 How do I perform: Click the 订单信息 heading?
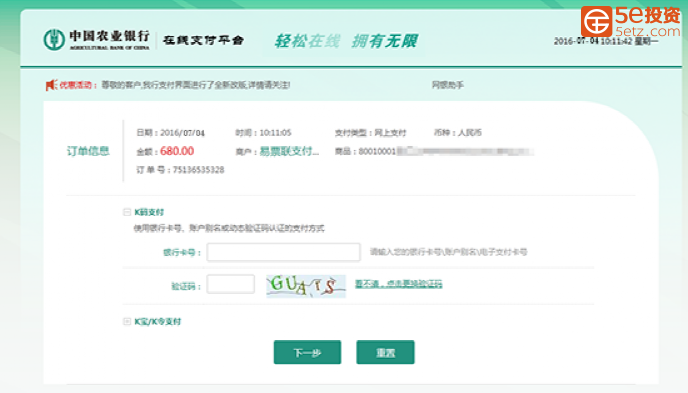88,151
